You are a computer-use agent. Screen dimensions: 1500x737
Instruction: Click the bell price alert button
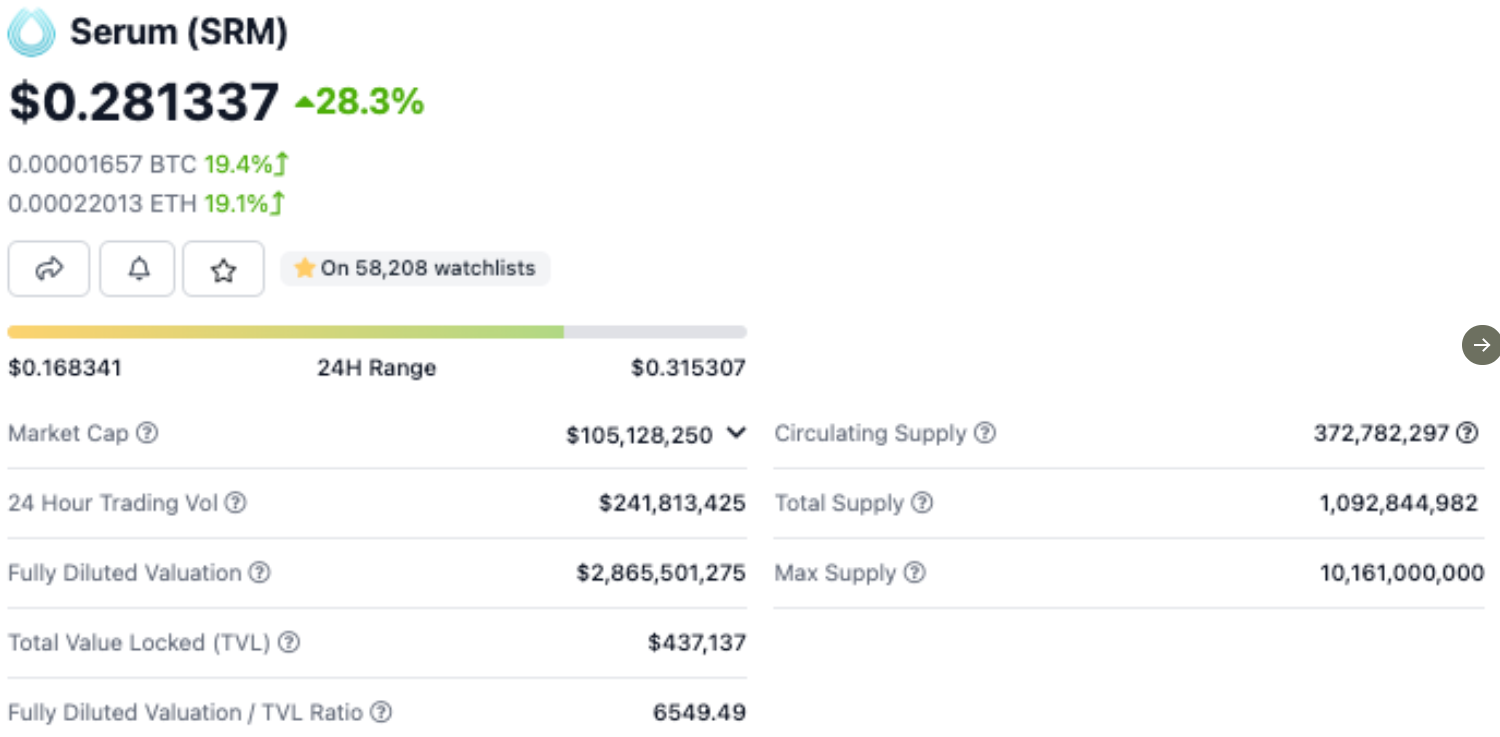[x=138, y=269]
